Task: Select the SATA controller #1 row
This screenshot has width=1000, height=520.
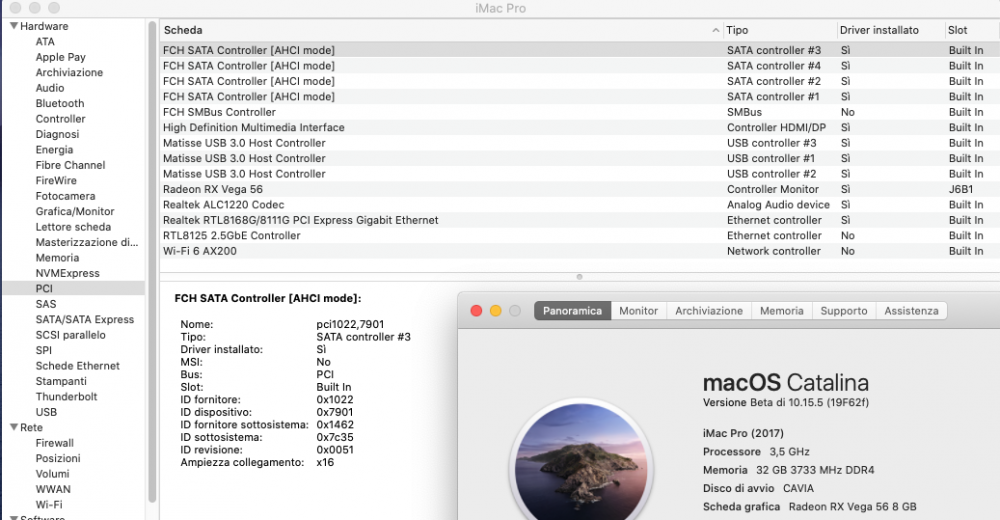Action: pyautogui.click(x=579, y=96)
